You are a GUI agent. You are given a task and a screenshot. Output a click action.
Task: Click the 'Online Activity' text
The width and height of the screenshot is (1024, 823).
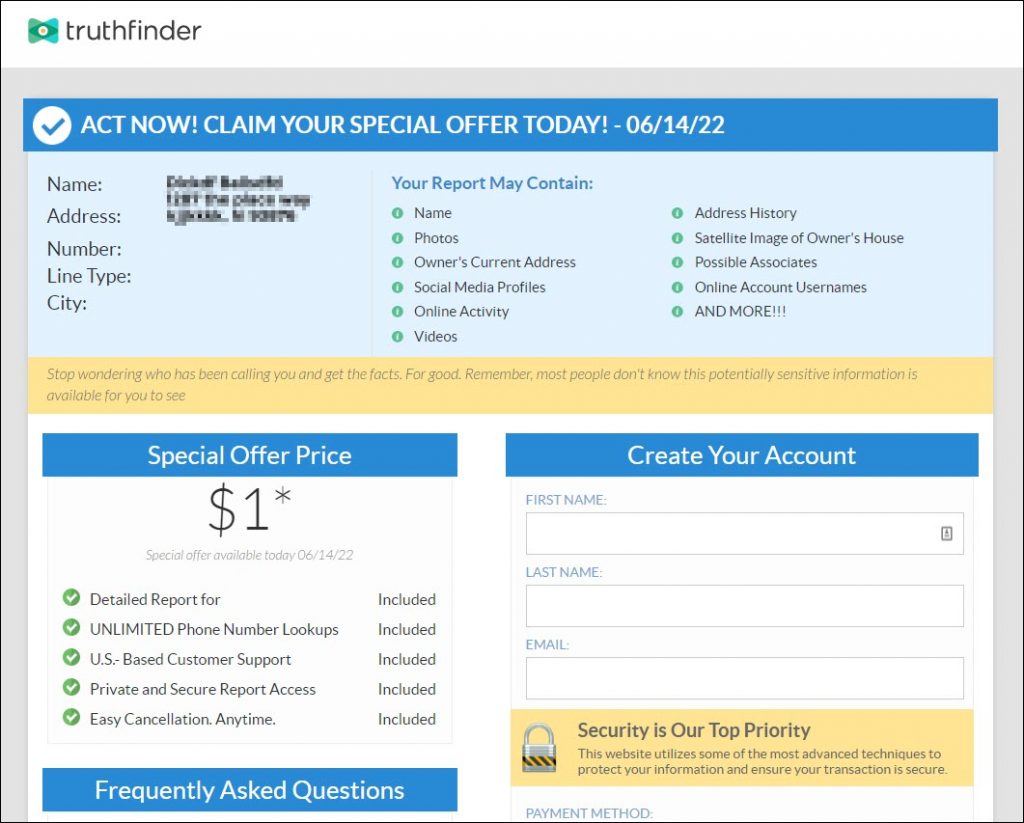[461, 312]
